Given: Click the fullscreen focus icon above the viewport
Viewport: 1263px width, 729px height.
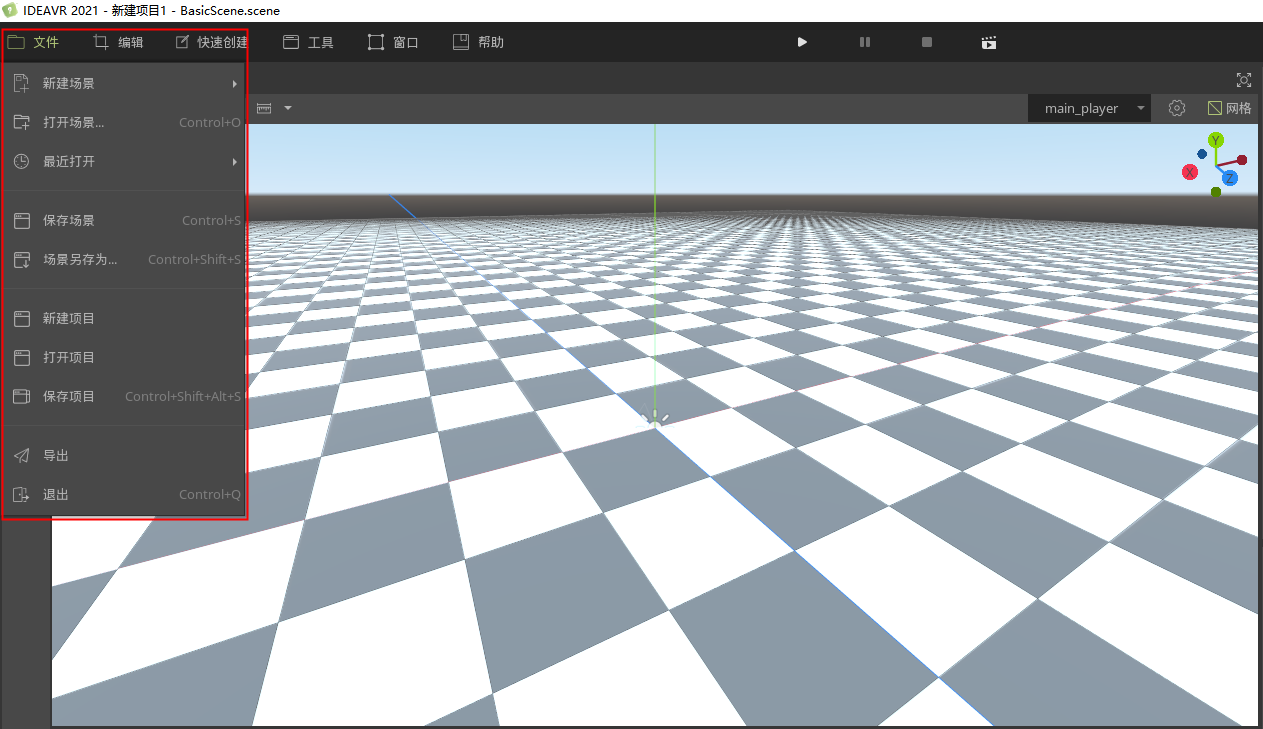Looking at the screenshot, I should click(x=1244, y=80).
